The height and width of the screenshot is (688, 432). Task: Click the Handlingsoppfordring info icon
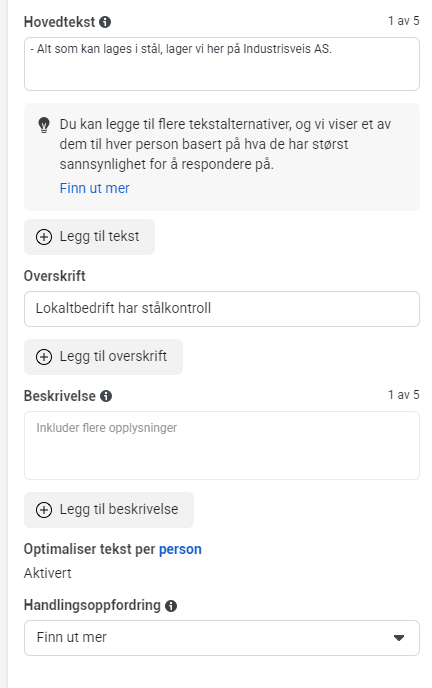click(x=171, y=606)
